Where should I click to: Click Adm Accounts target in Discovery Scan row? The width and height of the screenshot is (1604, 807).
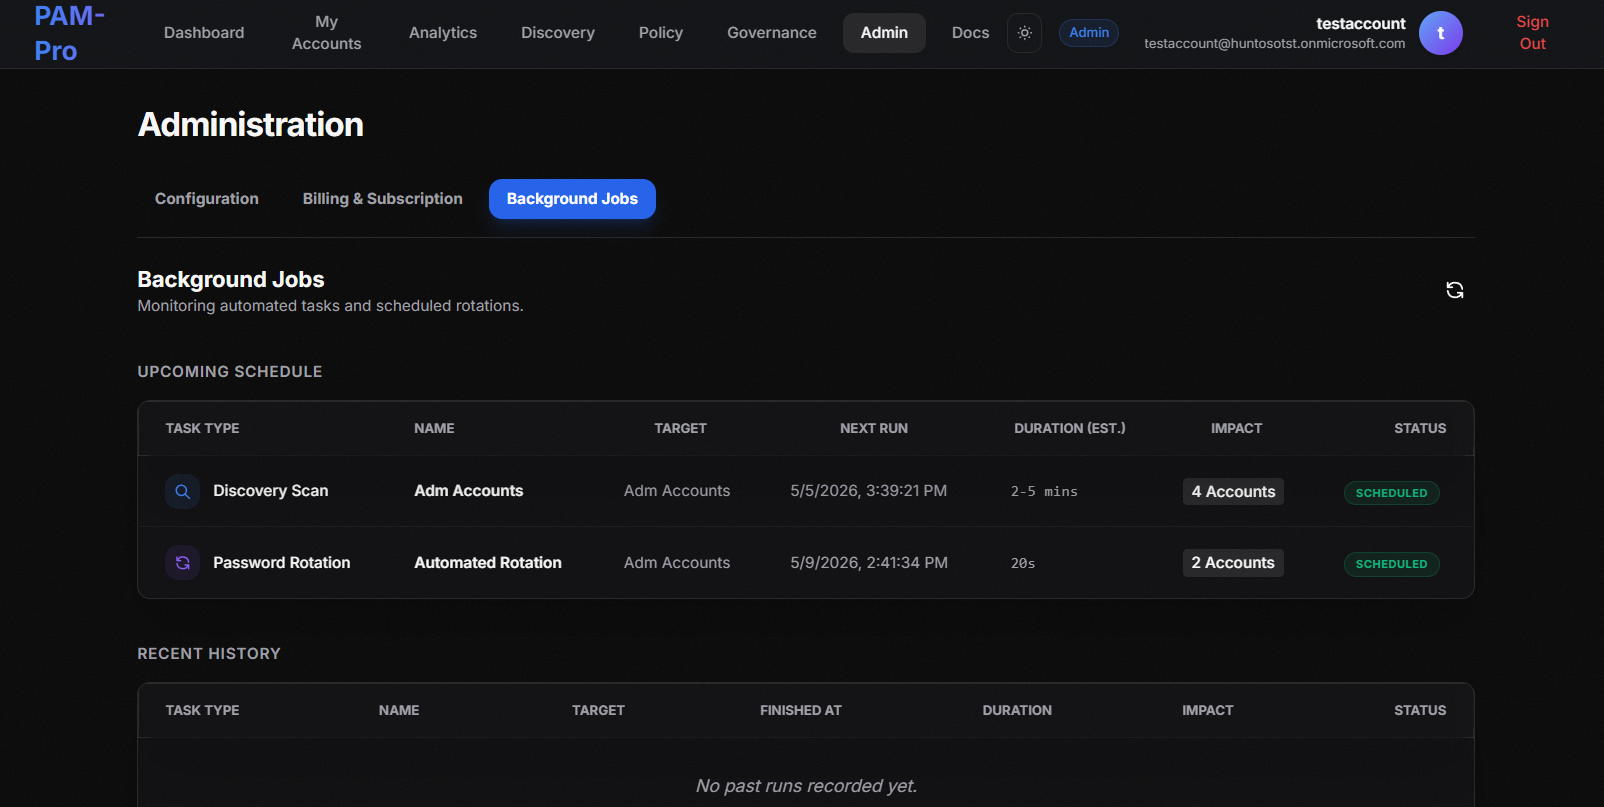tap(677, 491)
